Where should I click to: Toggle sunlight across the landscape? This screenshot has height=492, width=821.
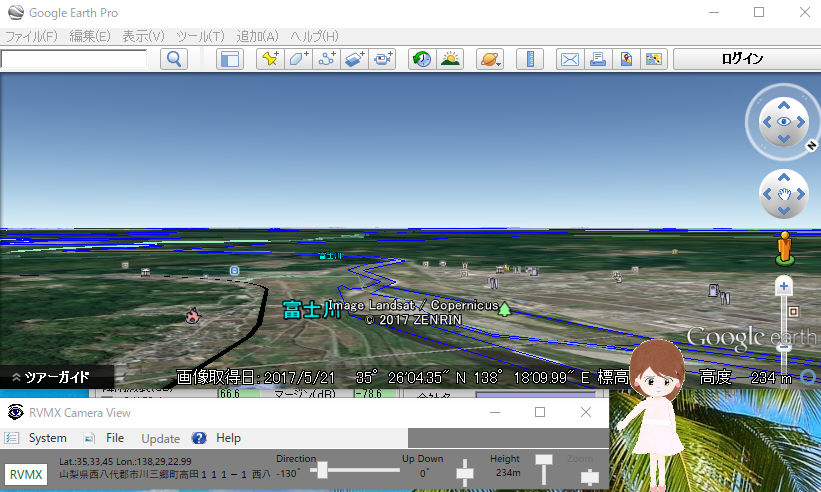[x=450, y=59]
